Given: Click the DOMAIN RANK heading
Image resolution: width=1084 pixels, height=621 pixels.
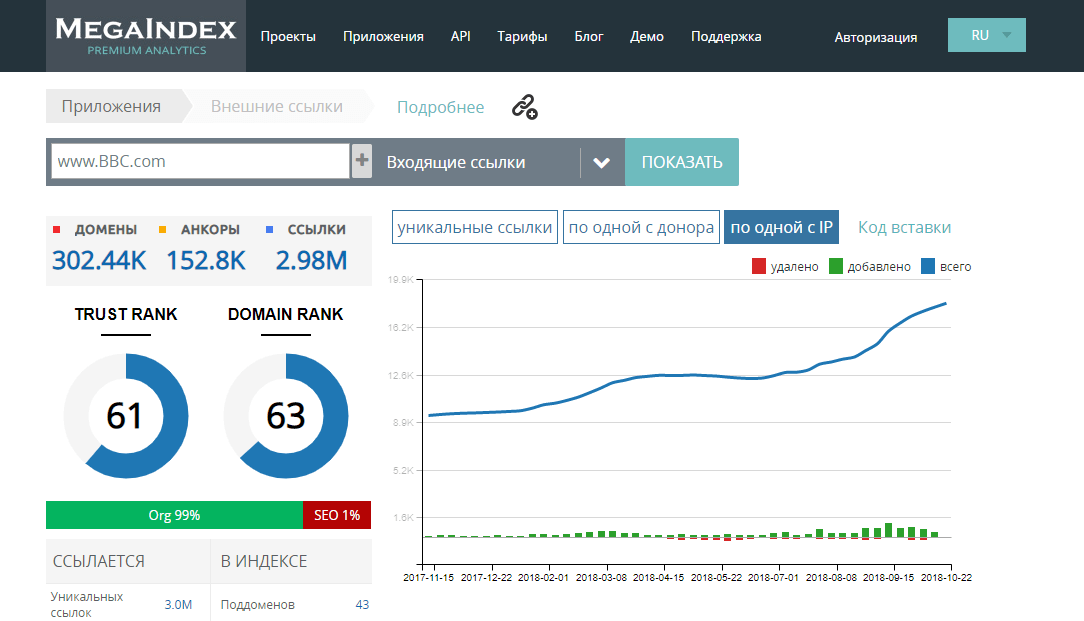Looking at the screenshot, I should (286, 314).
